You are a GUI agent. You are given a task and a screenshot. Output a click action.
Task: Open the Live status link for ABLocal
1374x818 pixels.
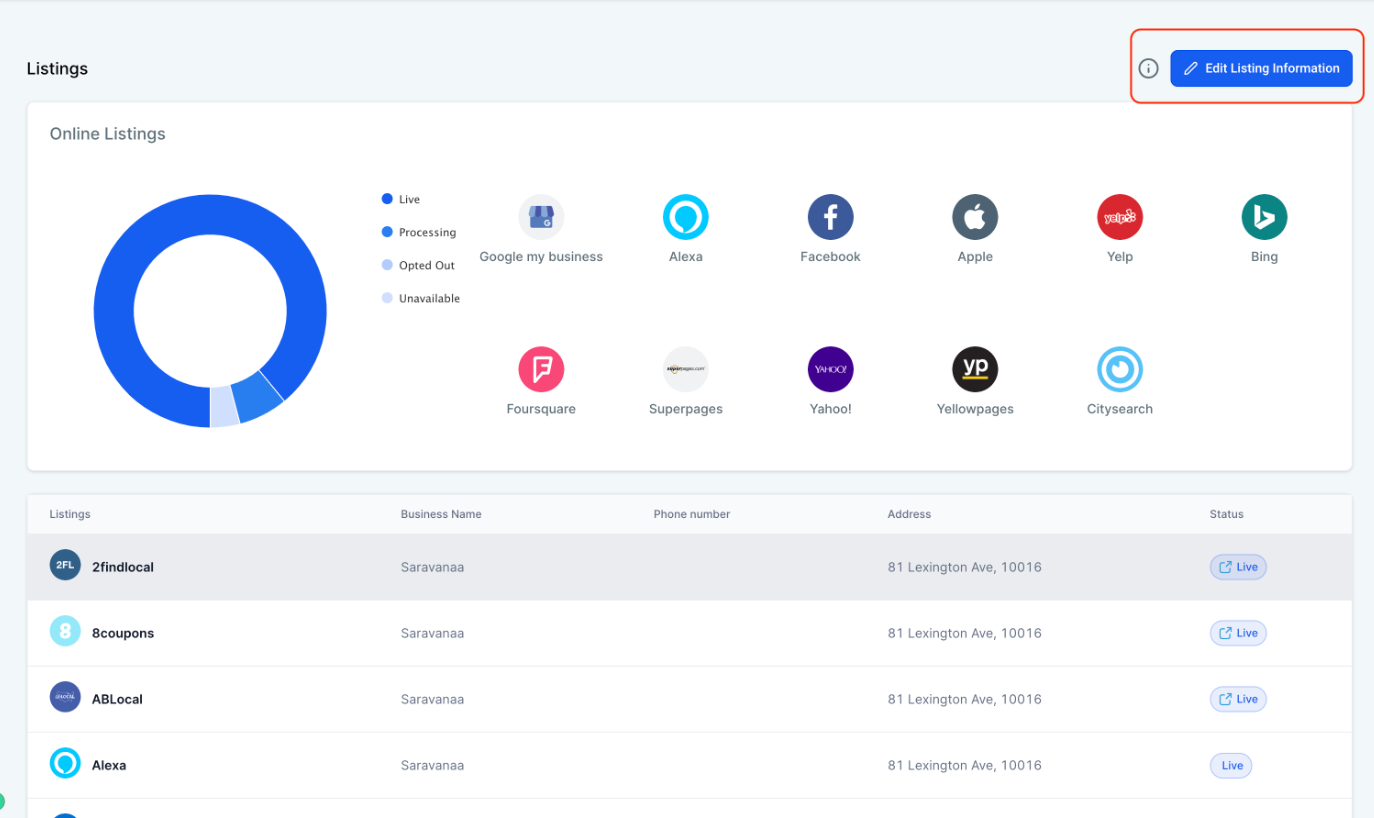click(1238, 699)
